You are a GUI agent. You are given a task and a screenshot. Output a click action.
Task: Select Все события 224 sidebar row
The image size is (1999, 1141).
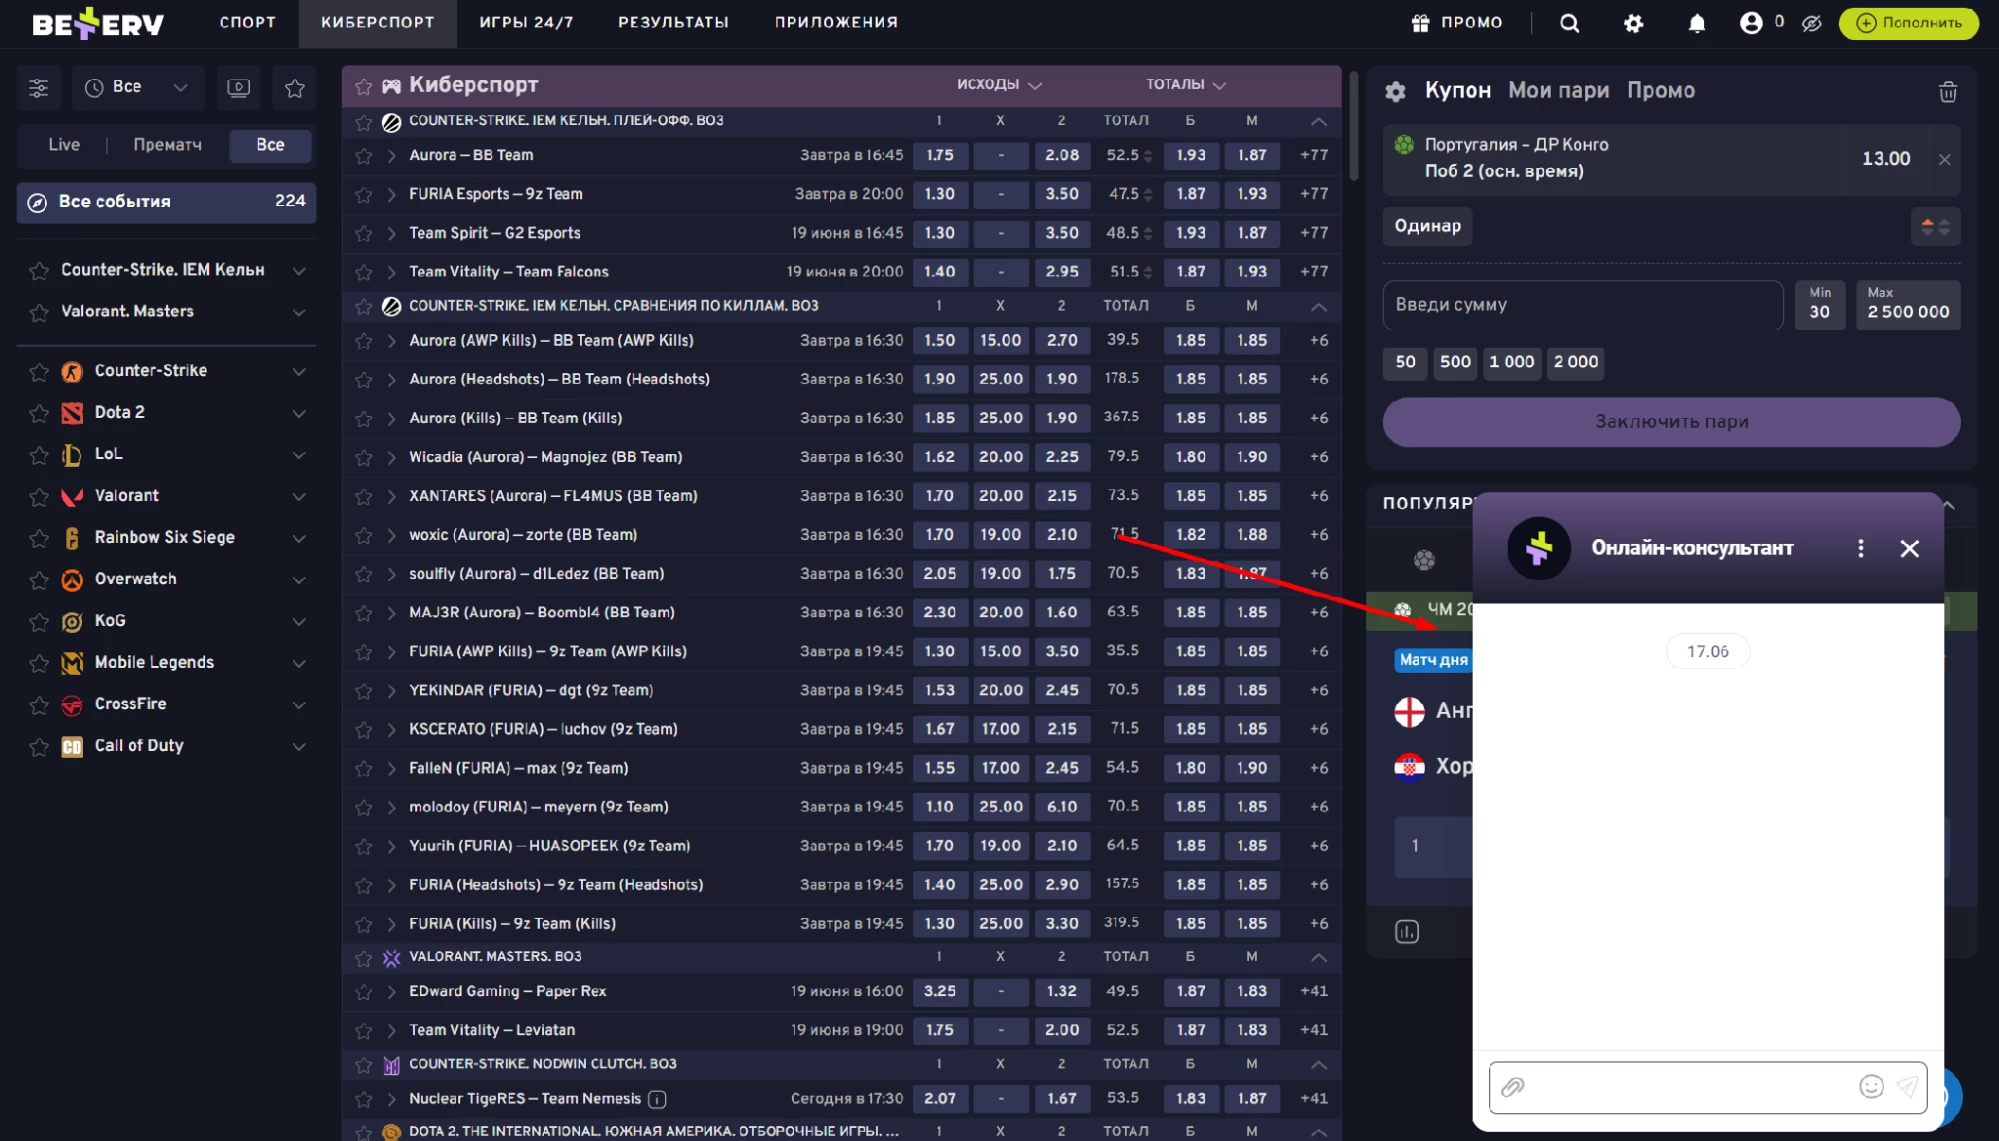click(166, 202)
